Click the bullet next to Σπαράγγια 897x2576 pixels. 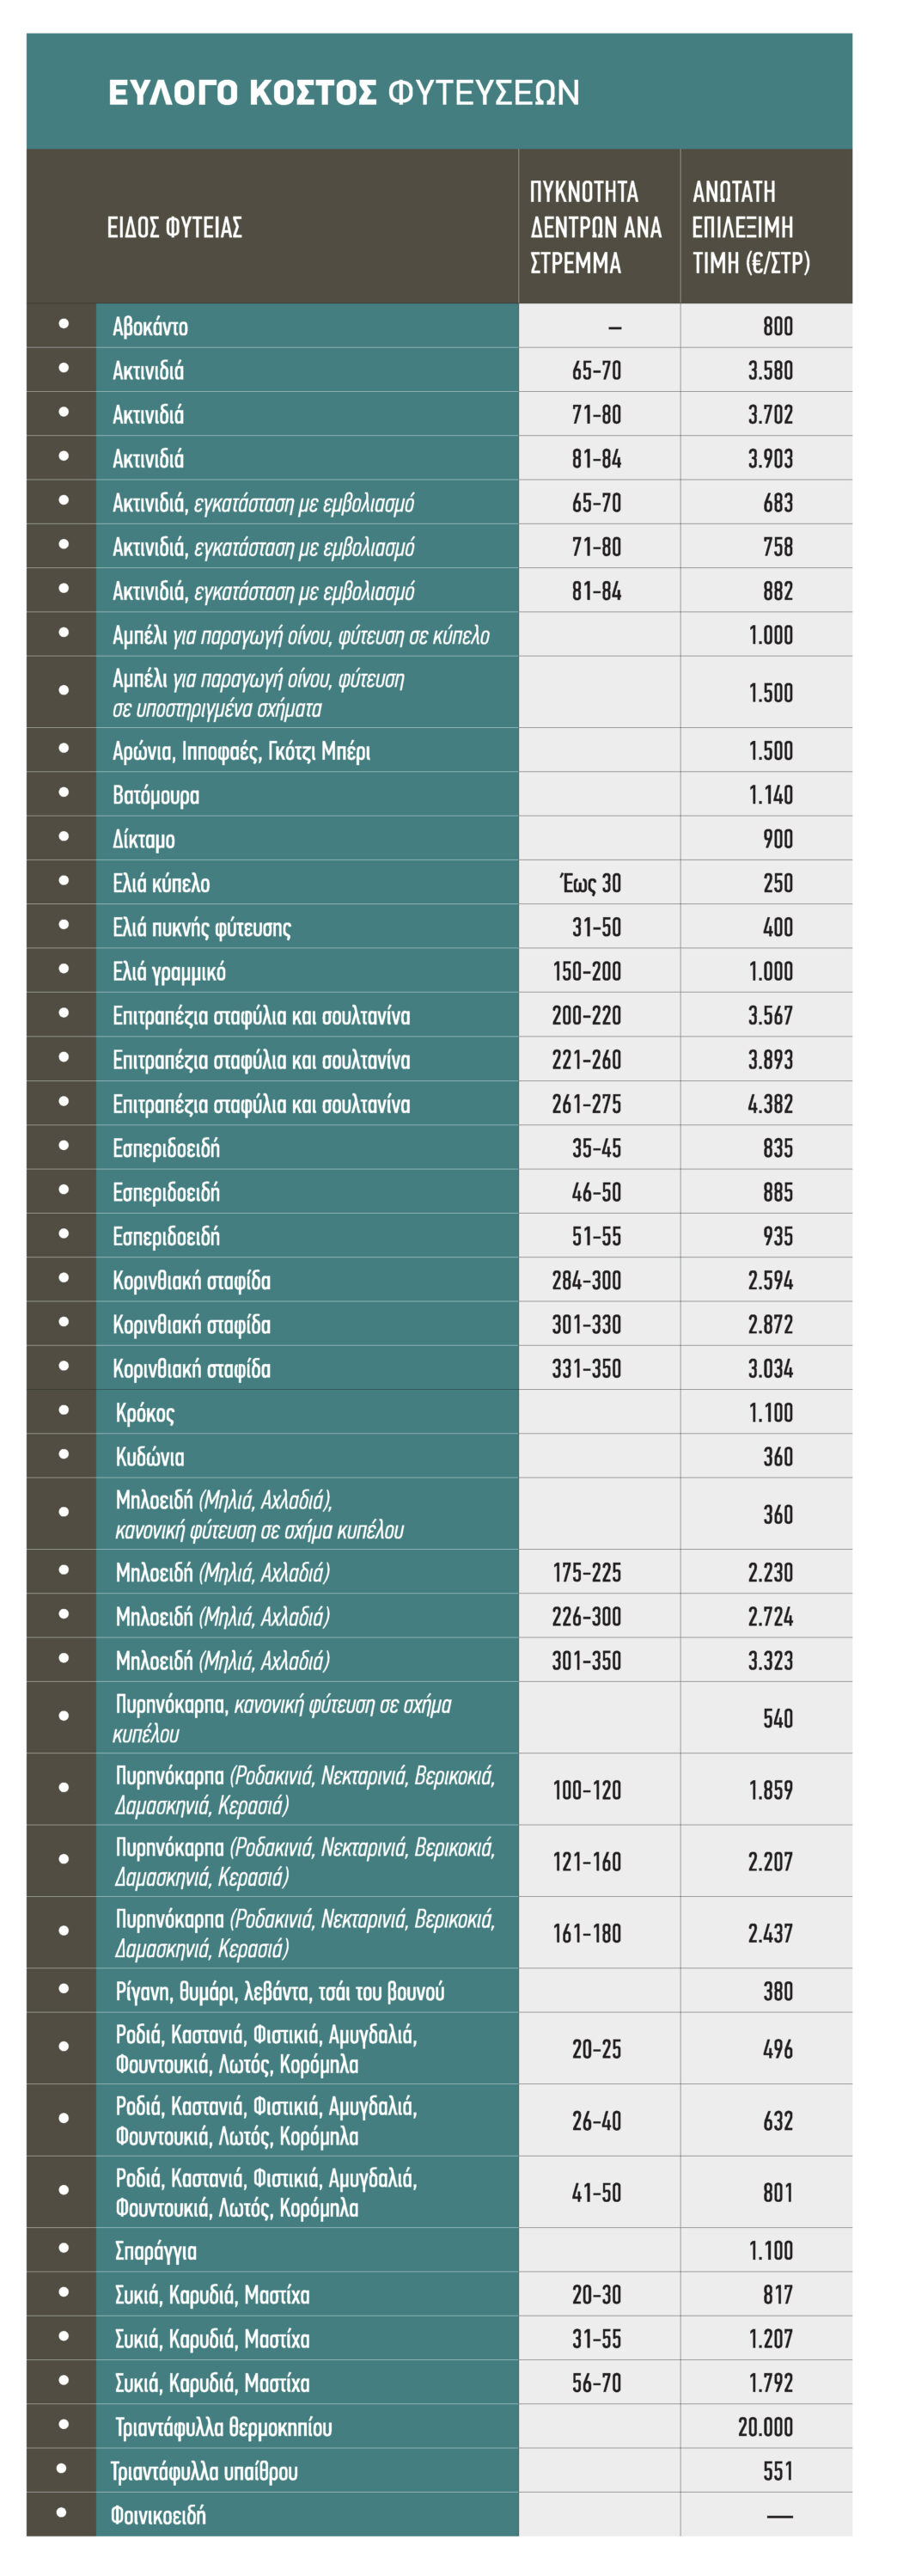click(64, 2248)
